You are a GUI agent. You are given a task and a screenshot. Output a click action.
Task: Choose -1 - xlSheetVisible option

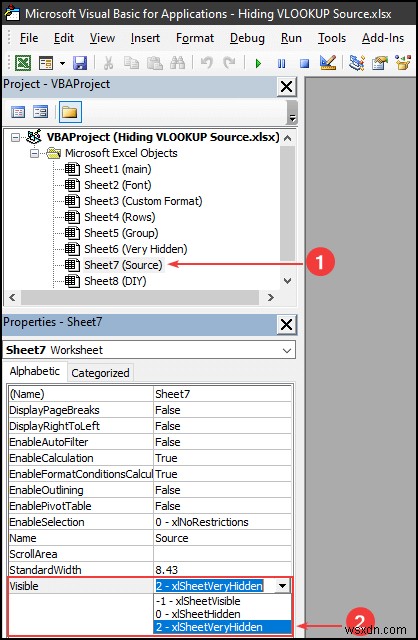click(x=222, y=601)
